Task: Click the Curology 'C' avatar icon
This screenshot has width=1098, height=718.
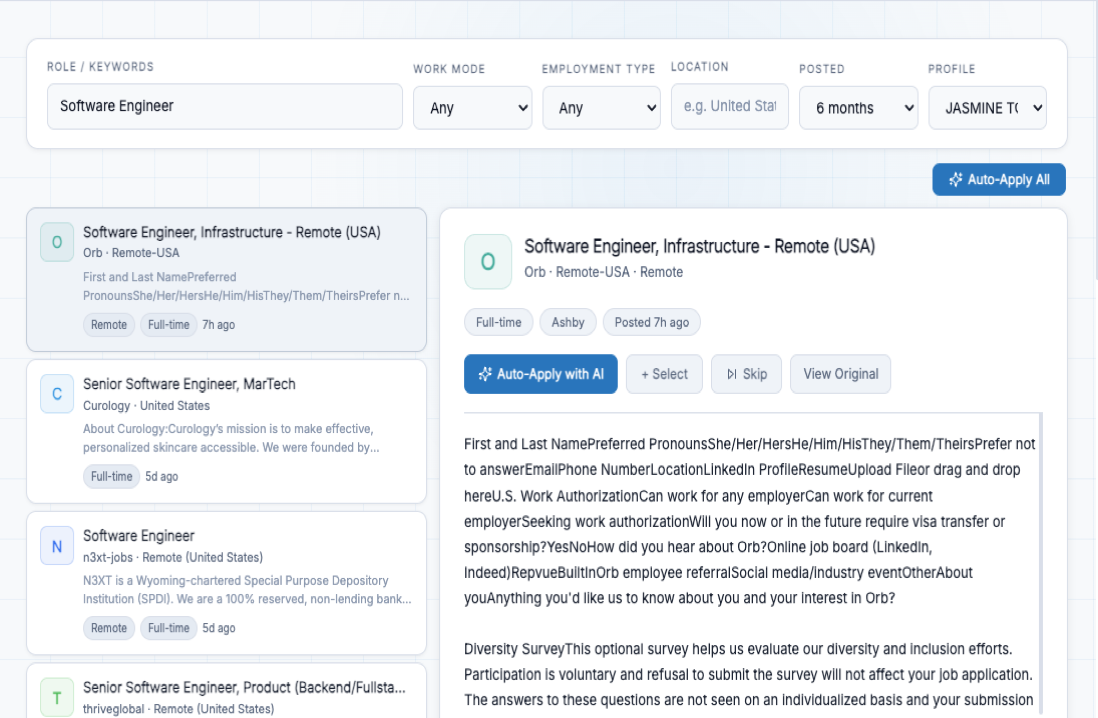Action: point(57,394)
